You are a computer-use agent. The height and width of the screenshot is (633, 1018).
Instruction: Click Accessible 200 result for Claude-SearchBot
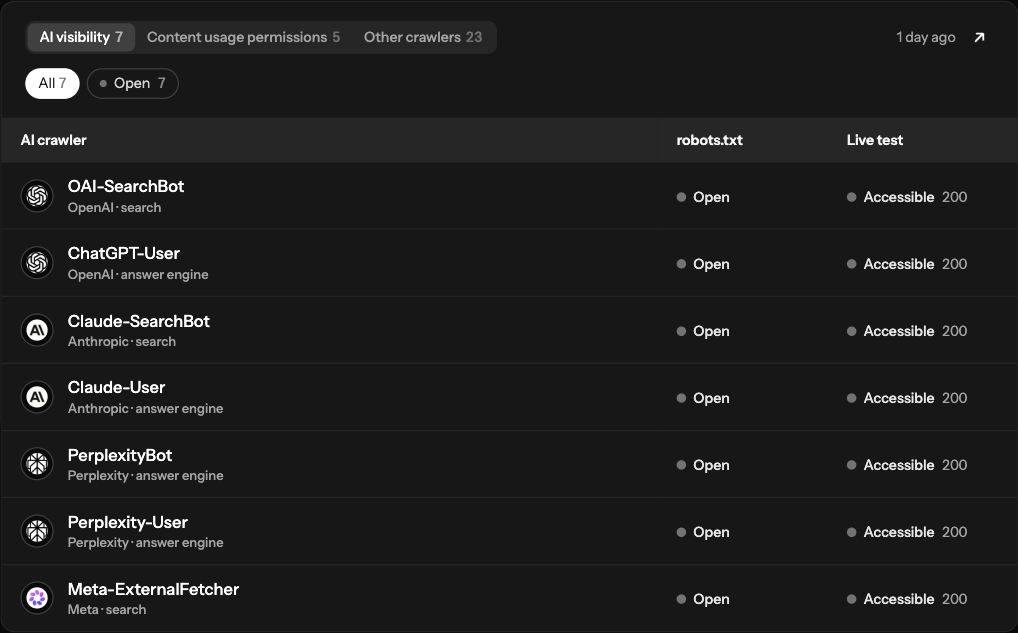(x=907, y=331)
